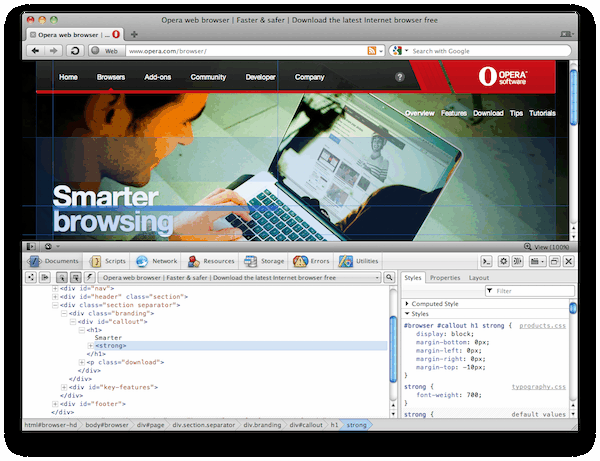The width and height of the screenshot is (600, 461).
Task: Open the search engine dropdown arrow
Action: point(407,50)
